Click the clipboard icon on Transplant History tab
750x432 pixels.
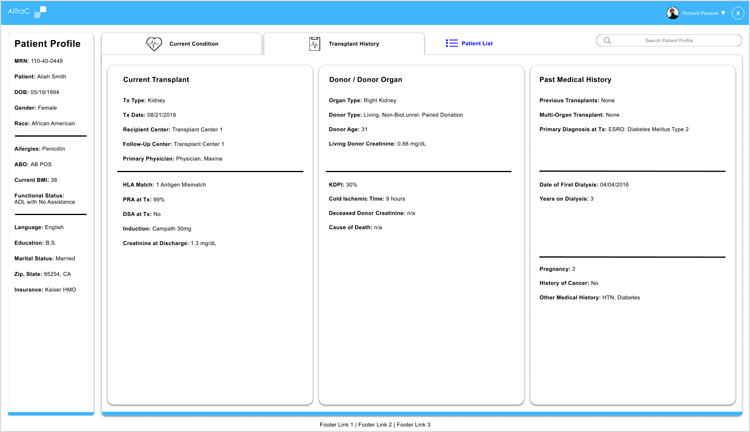(x=314, y=44)
